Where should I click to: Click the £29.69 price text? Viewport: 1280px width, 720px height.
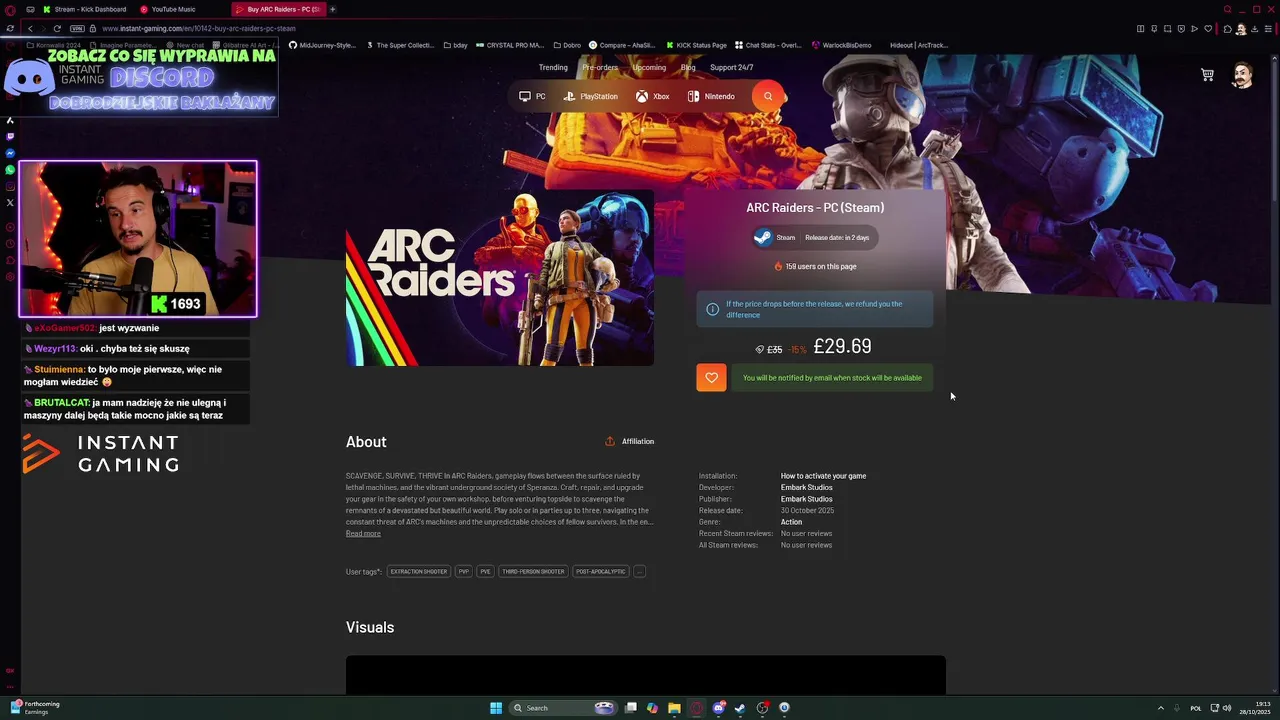tap(842, 347)
